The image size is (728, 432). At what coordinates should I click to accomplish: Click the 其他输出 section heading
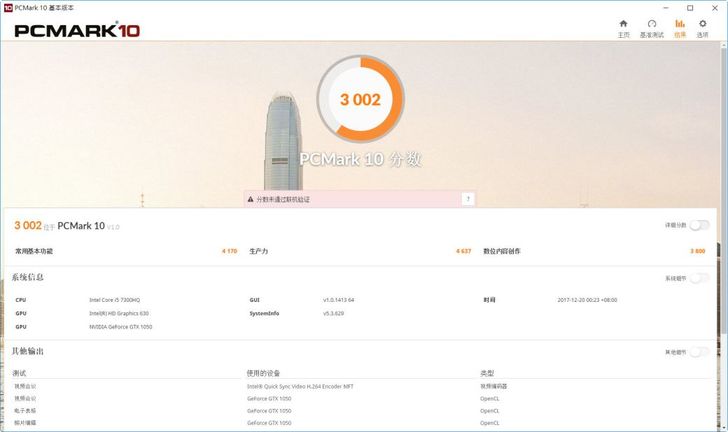(x=28, y=351)
